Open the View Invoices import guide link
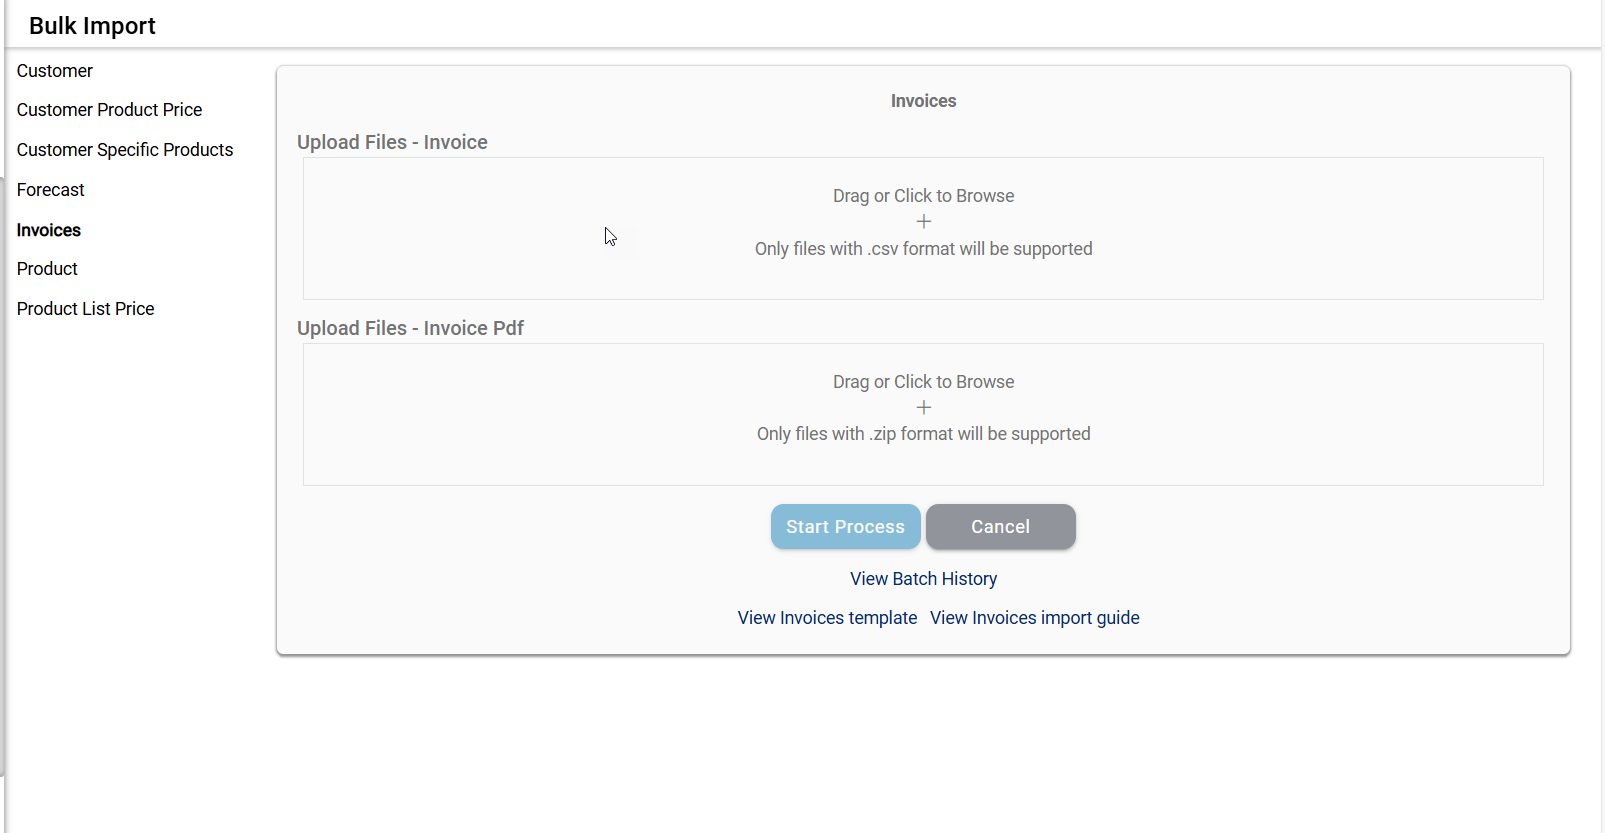The width and height of the screenshot is (1605, 833). (x=1034, y=618)
